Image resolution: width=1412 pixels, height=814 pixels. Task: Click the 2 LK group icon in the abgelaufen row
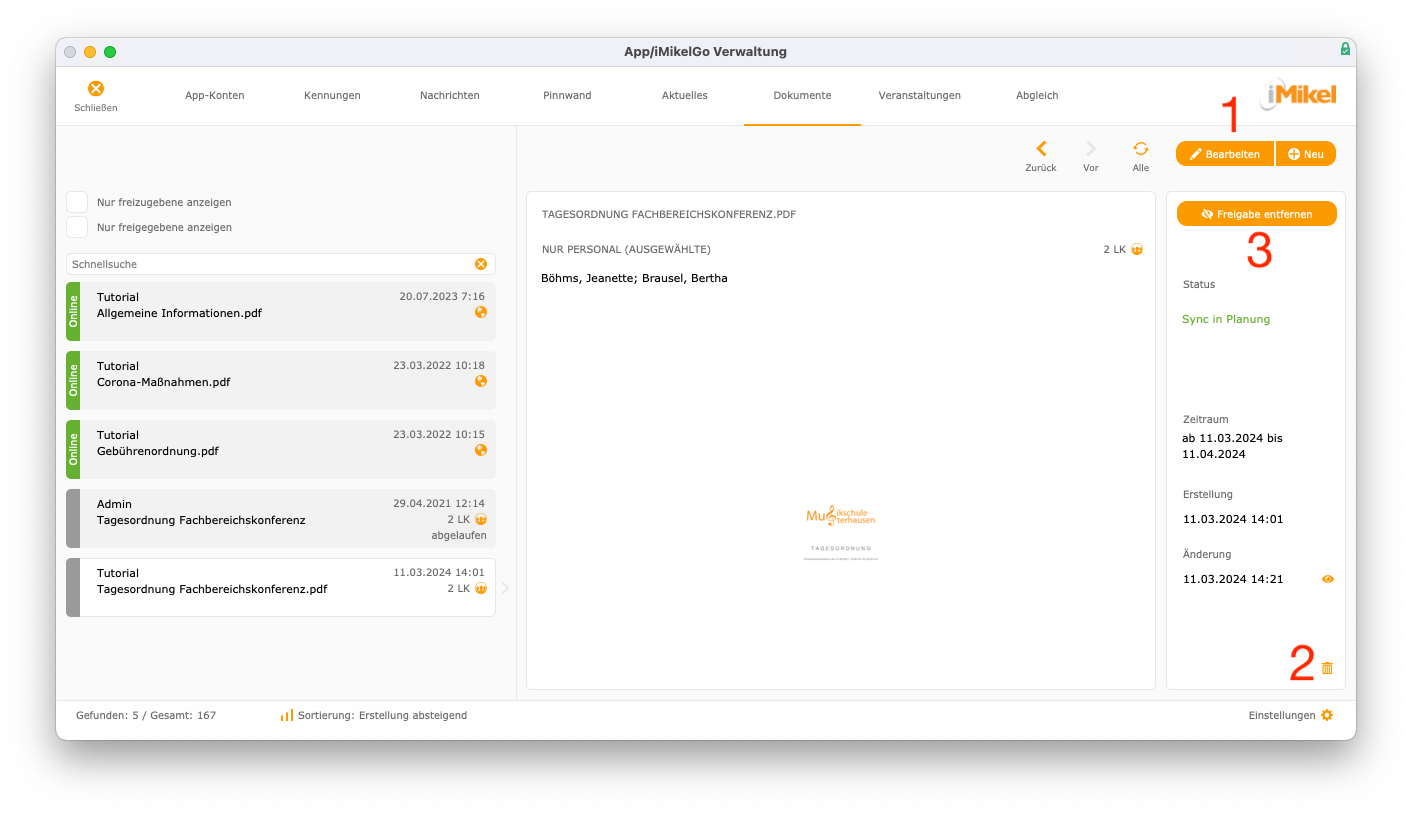coord(481,520)
